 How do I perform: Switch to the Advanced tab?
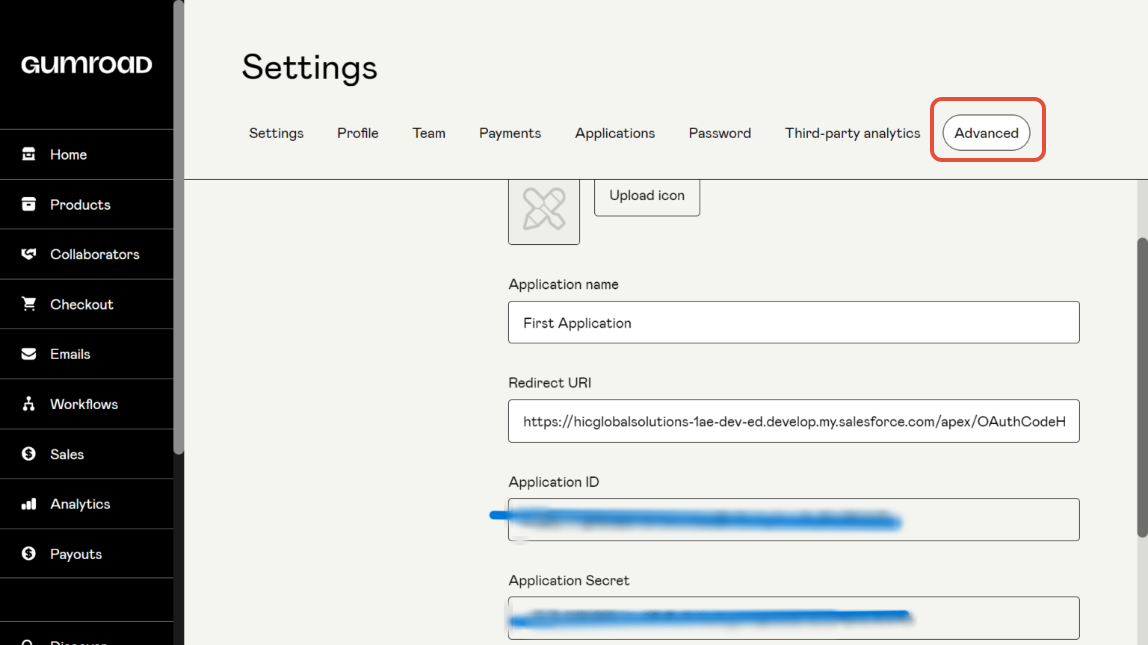[x=986, y=133]
